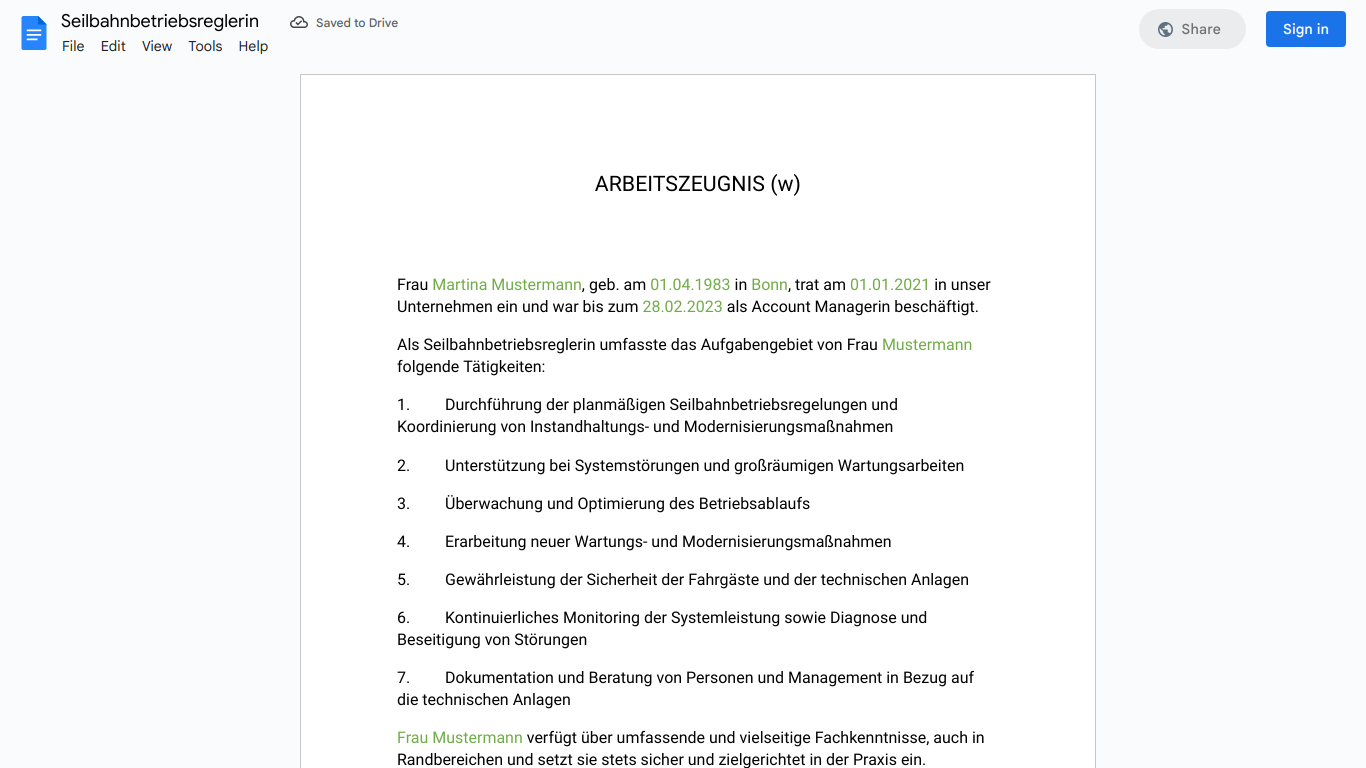Screen dimensions: 1366x768
Task: Open the File menu
Action: (x=73, y=46)
